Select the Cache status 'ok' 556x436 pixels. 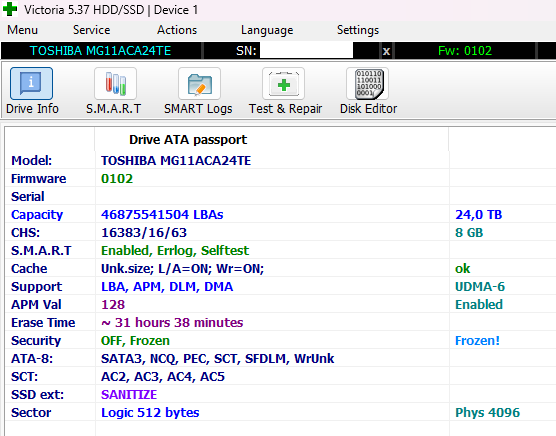point(462,269)
